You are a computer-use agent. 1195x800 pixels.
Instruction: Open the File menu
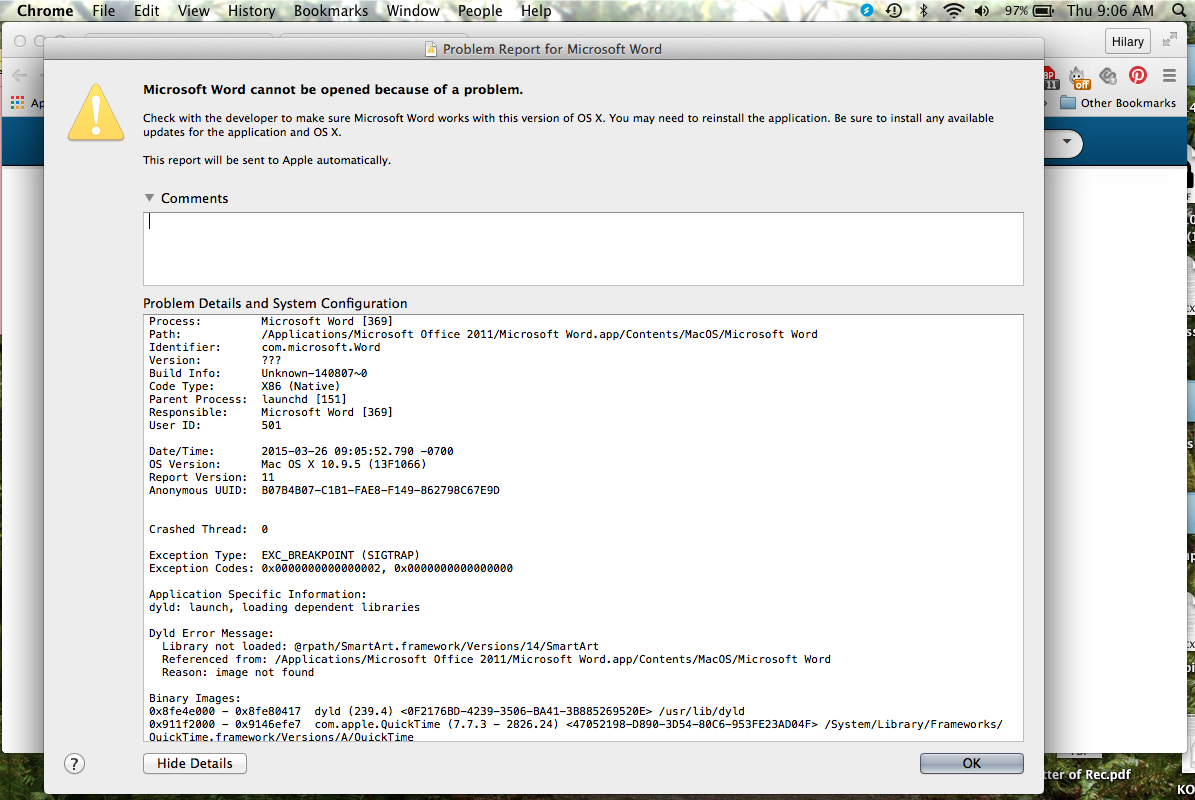pos(103,11)
